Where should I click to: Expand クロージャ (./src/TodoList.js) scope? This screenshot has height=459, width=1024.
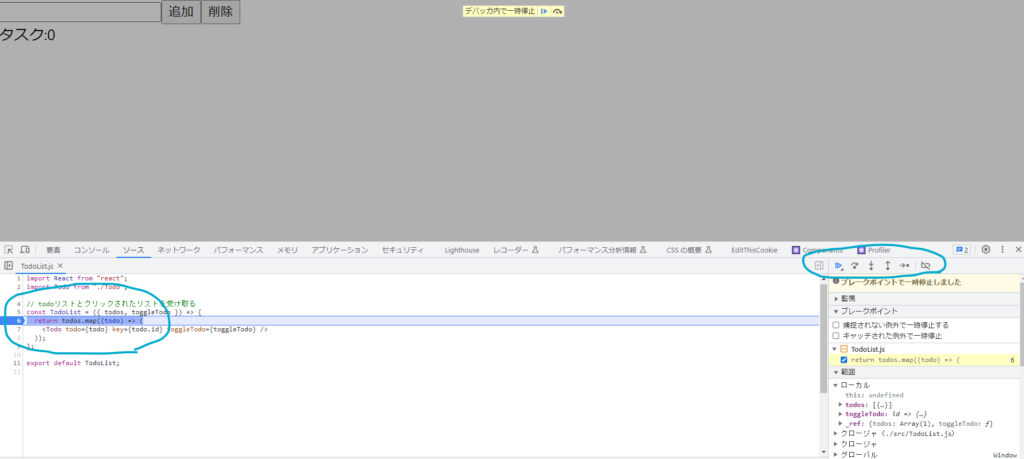pos(836,434)
